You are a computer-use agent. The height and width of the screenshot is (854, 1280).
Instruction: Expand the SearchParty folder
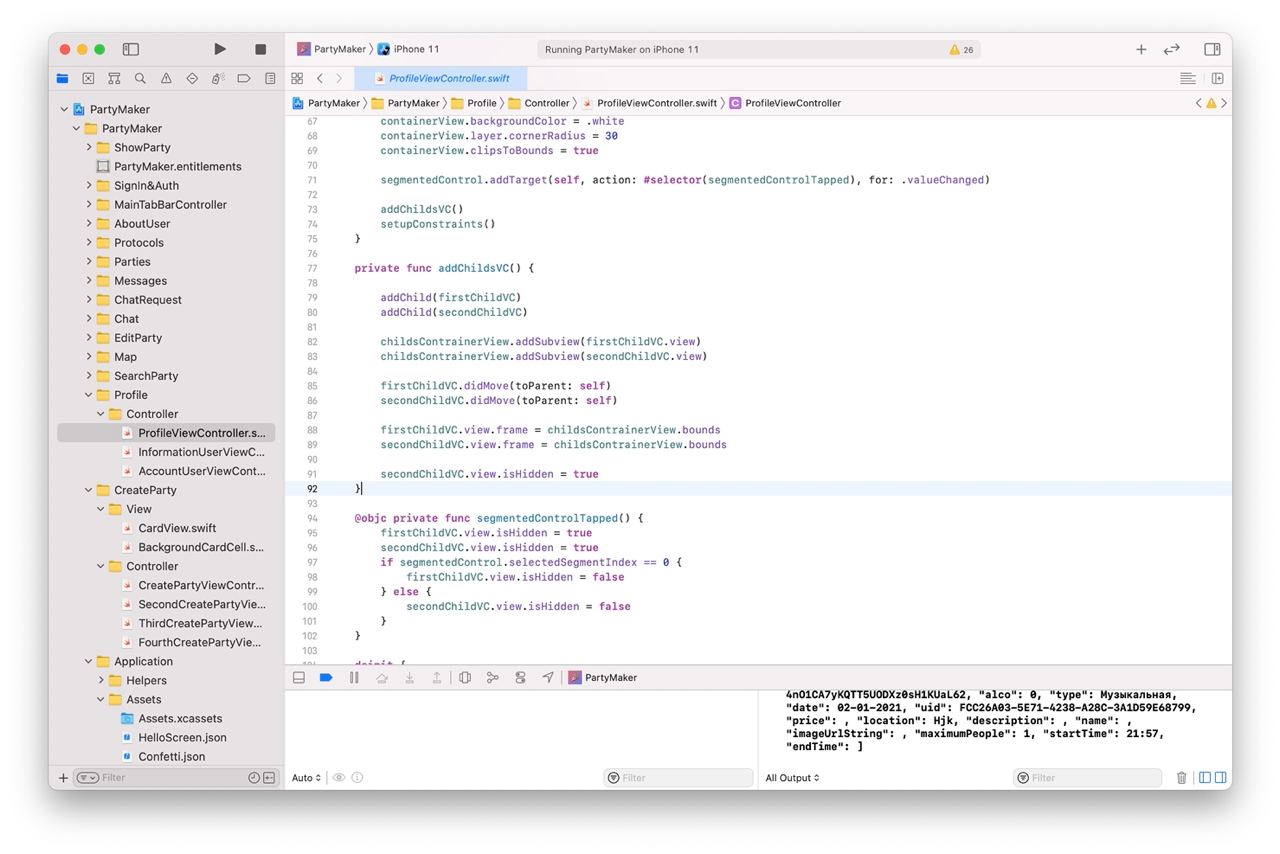tap(89, 376)
